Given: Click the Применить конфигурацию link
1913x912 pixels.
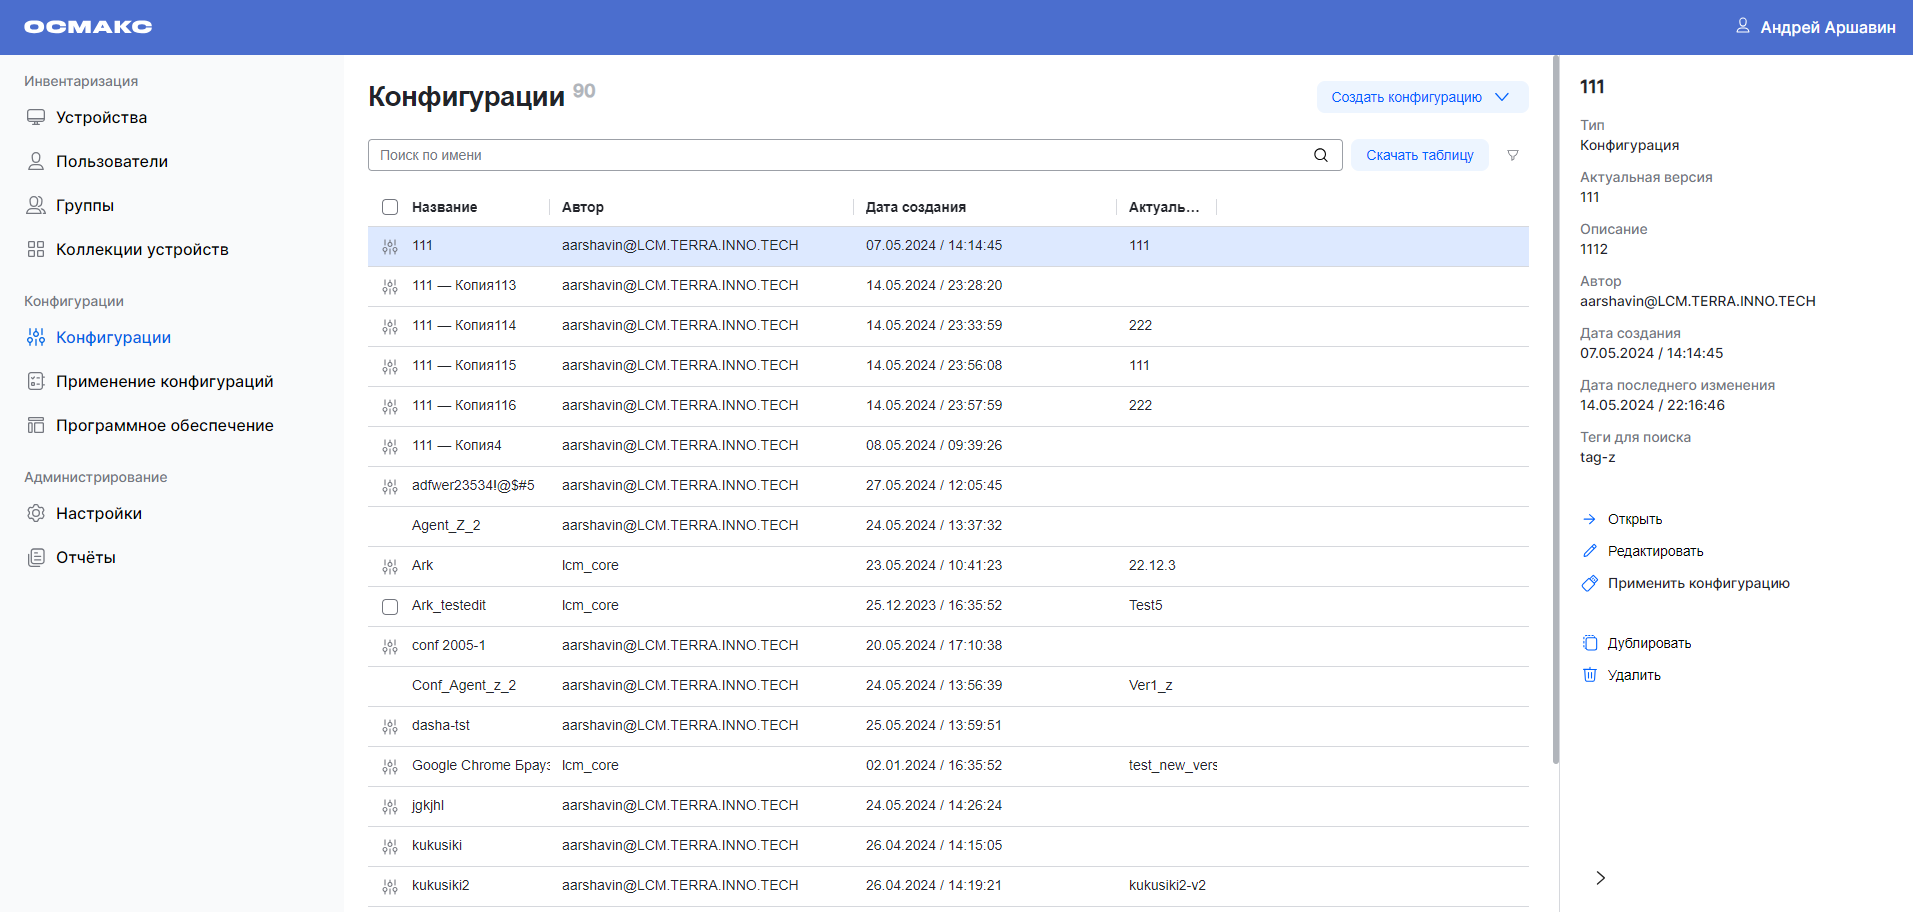Looking at the screenshot, I should (1698, 583).
